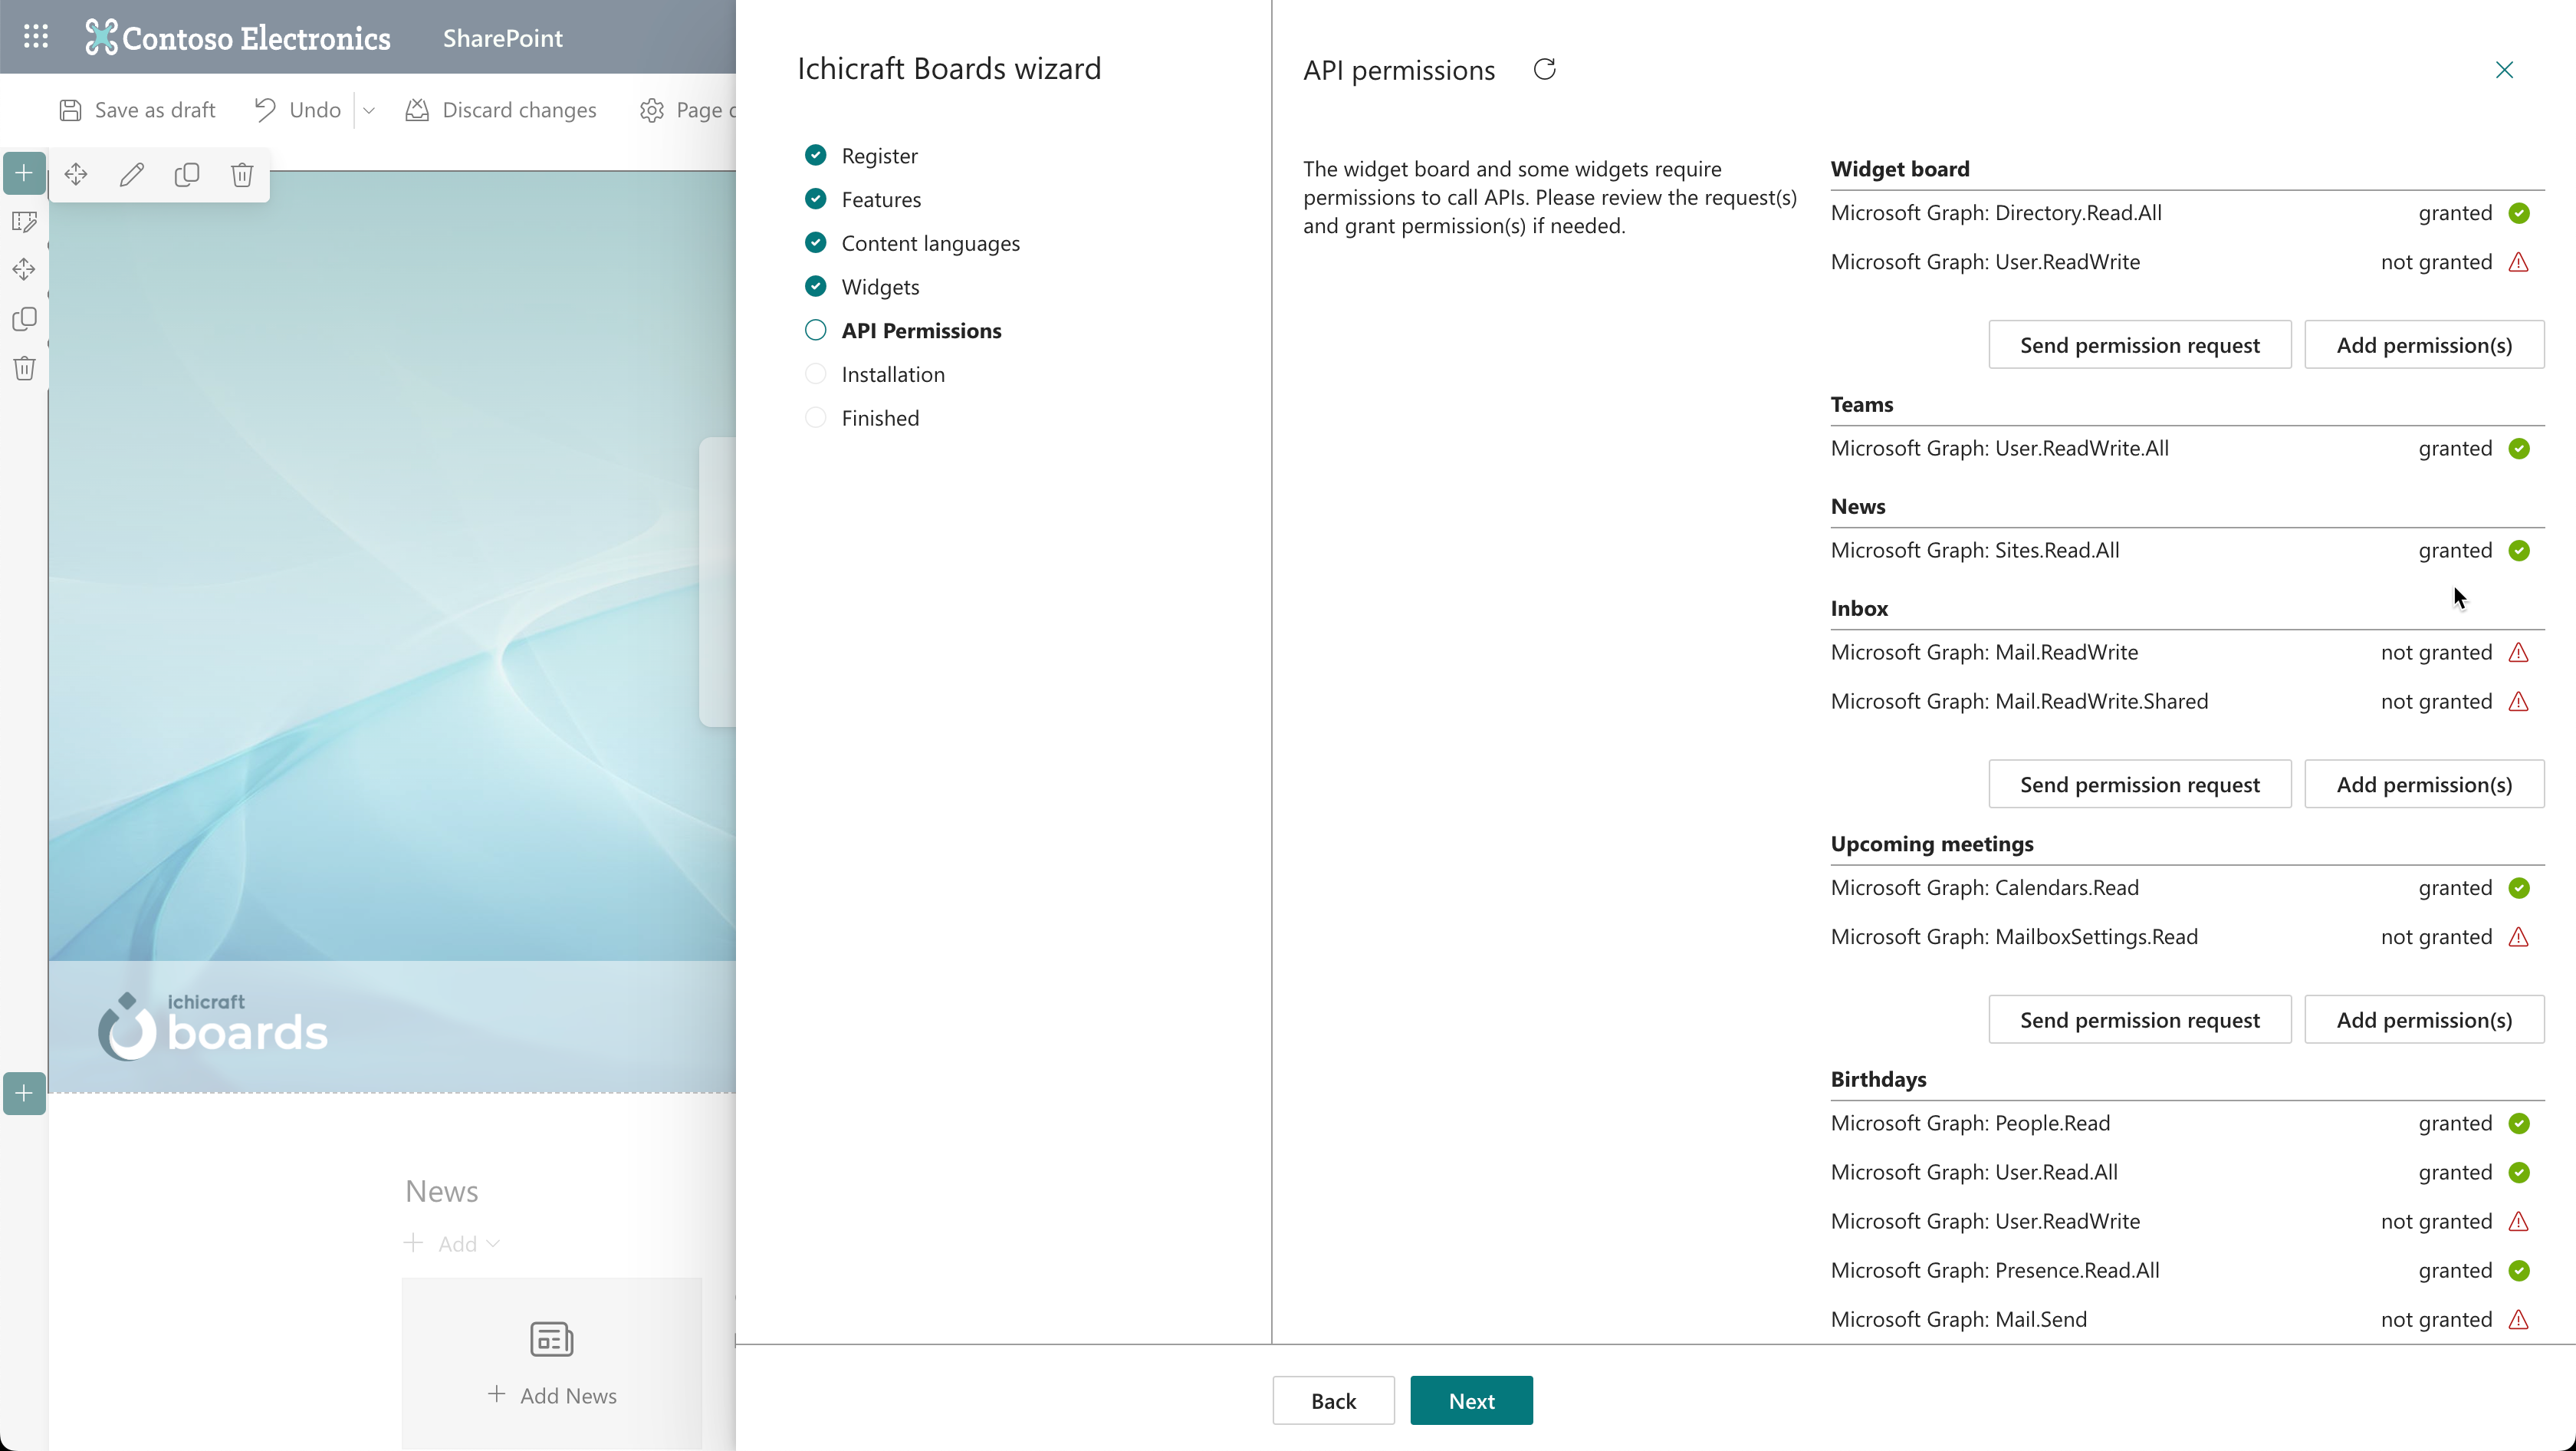Screen dimensions: 2576x1451
Task: Click the Save as draft button
Action: [137, 110]
